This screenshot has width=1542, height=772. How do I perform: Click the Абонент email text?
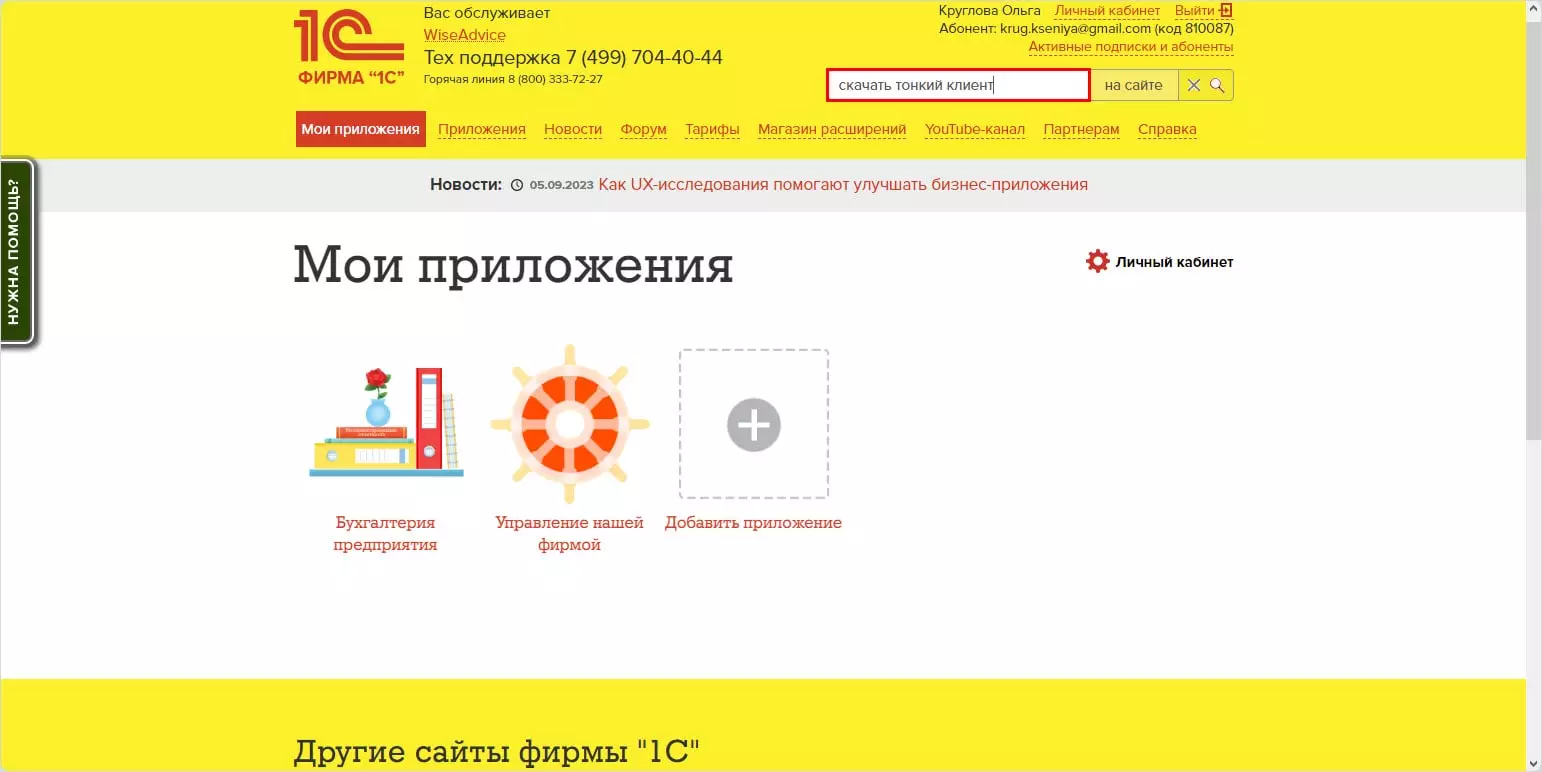tap(1086, 29)
